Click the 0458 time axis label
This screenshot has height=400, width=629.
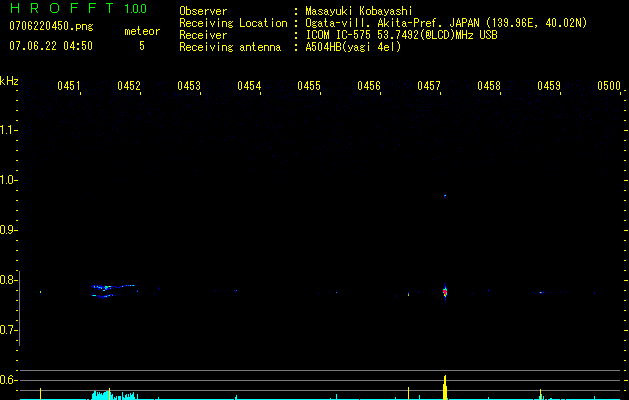click(x=489, y=86)
